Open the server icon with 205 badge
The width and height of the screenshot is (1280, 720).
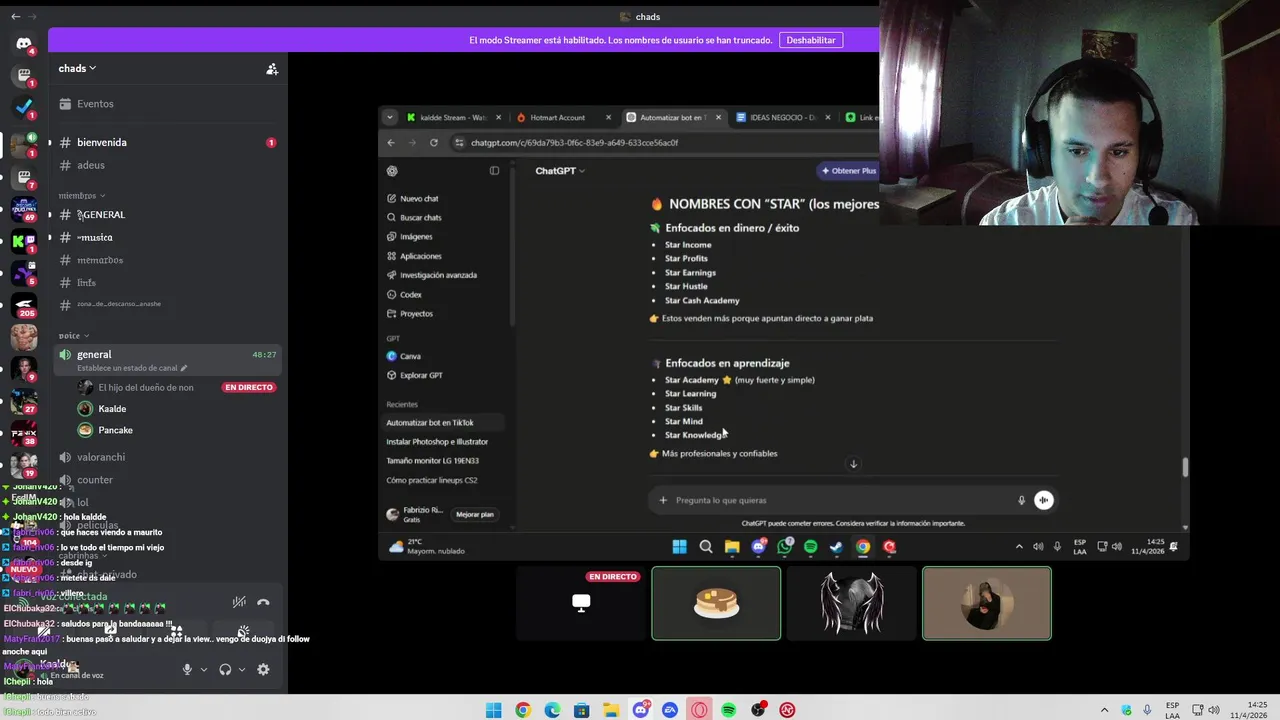(x=24, y=305)
